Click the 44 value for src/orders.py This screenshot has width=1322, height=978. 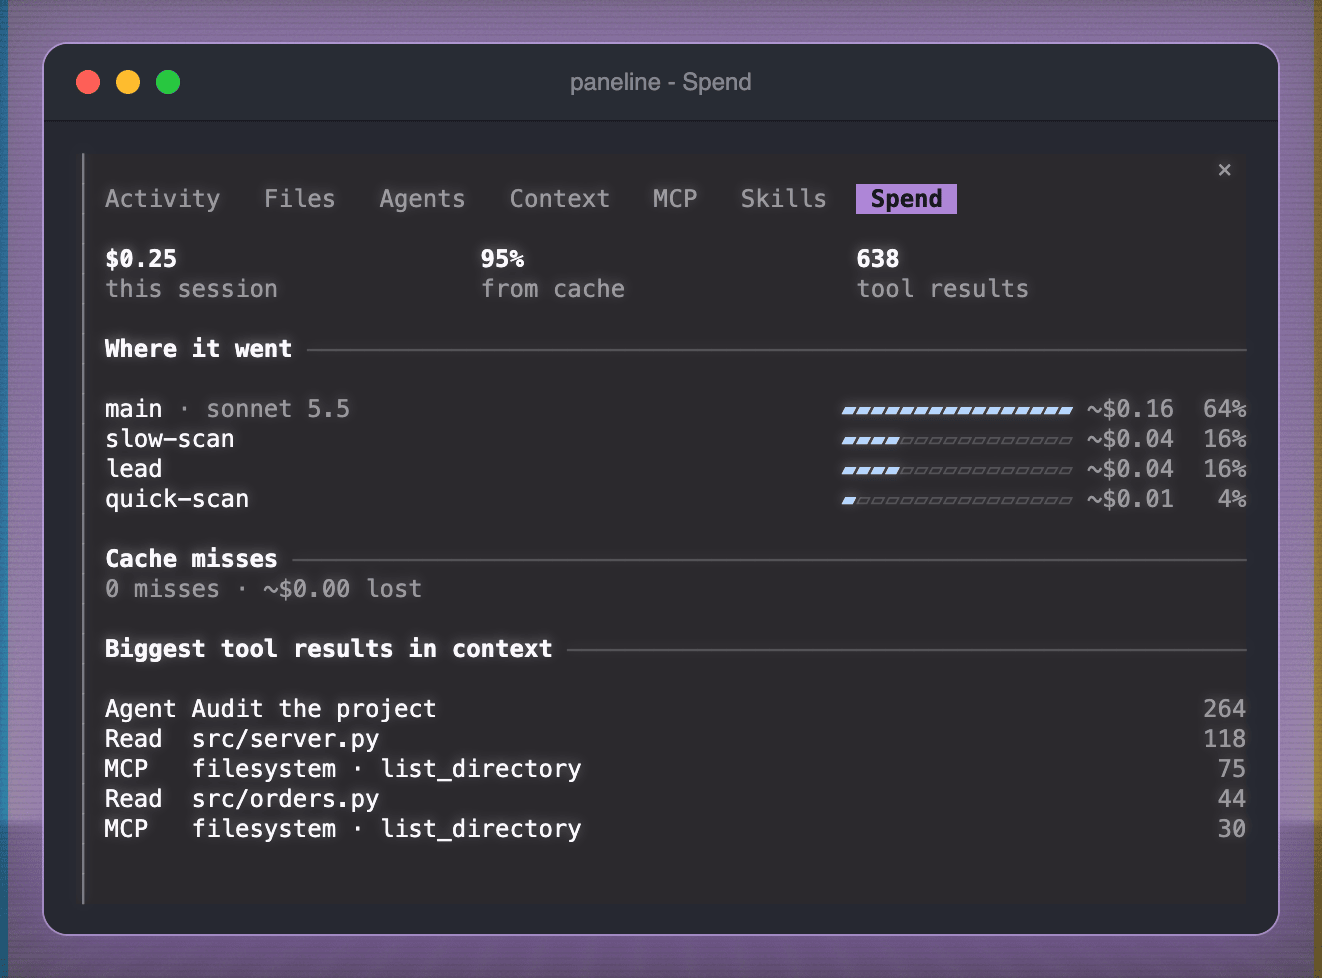[x=1232, y=799]
